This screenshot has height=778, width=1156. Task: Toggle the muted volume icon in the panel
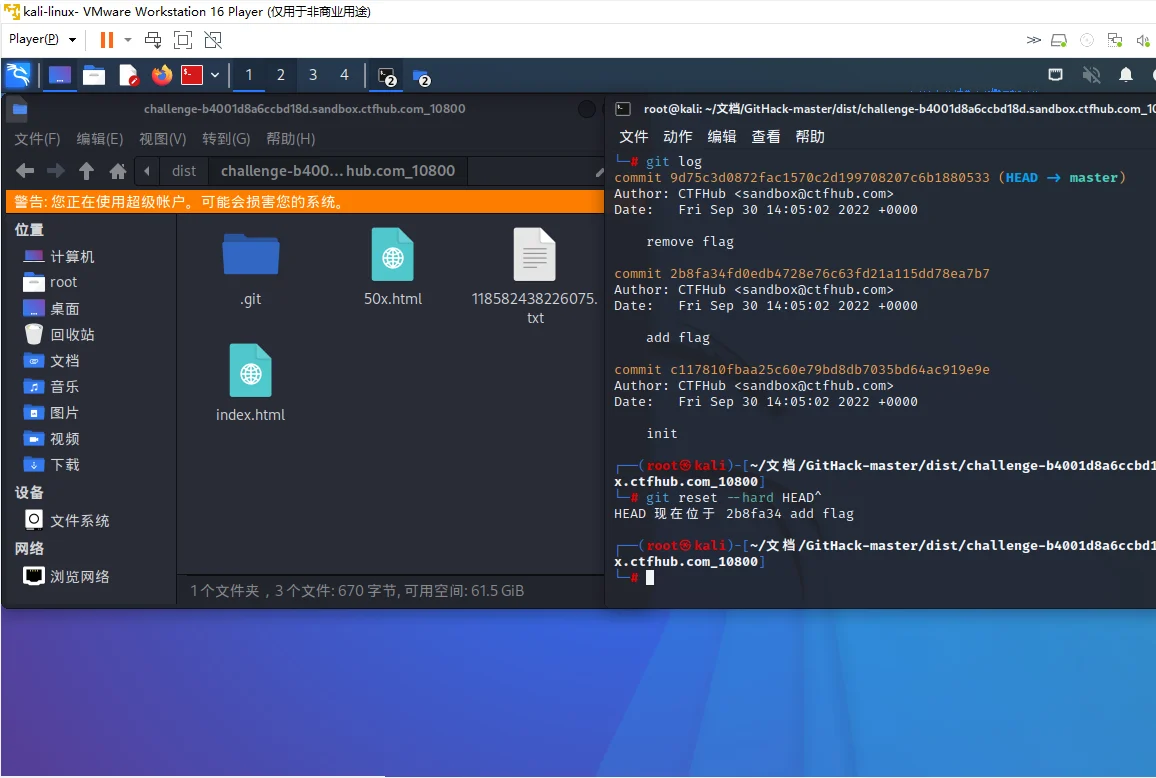tap(1091, 75)
